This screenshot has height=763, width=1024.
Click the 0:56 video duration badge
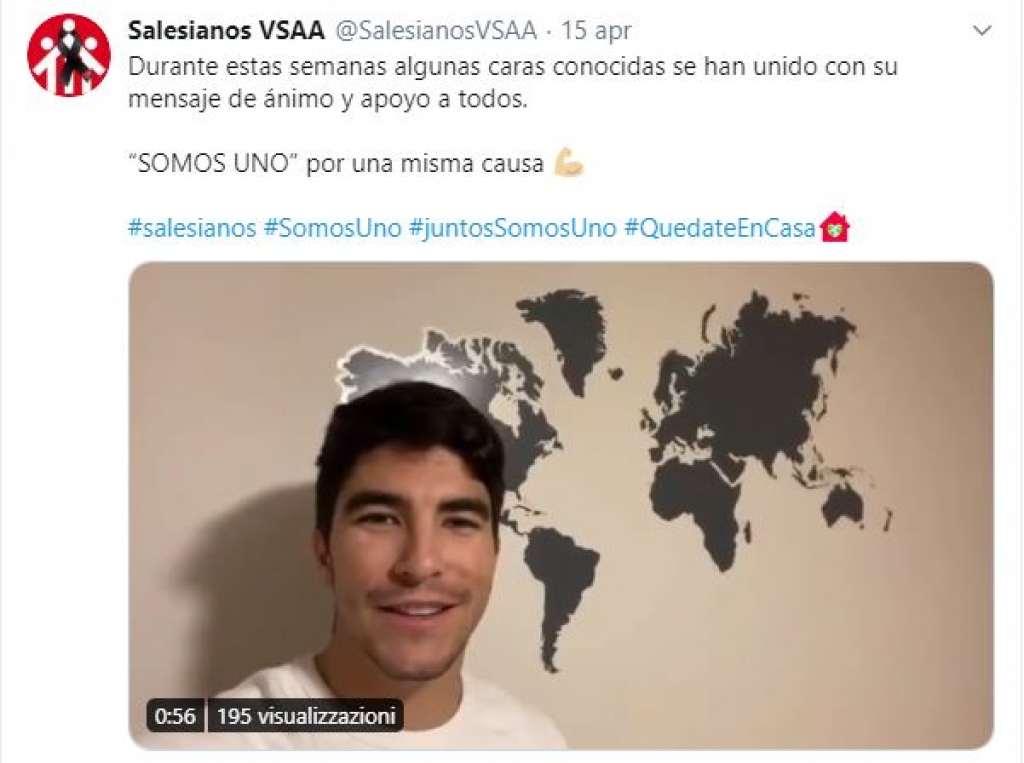point(175,716)
